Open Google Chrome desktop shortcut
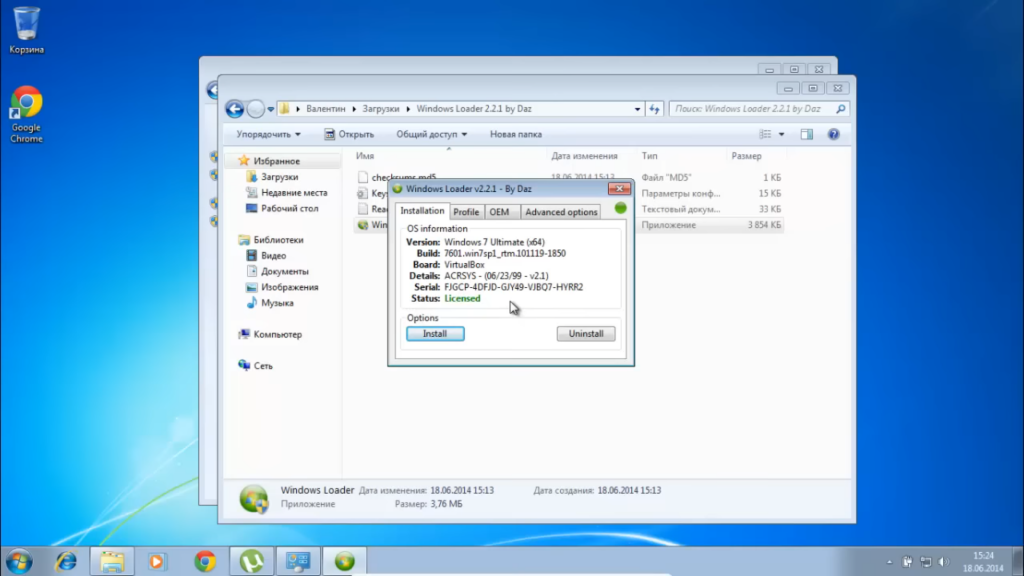1024x576 pixels. click(26, 114)
